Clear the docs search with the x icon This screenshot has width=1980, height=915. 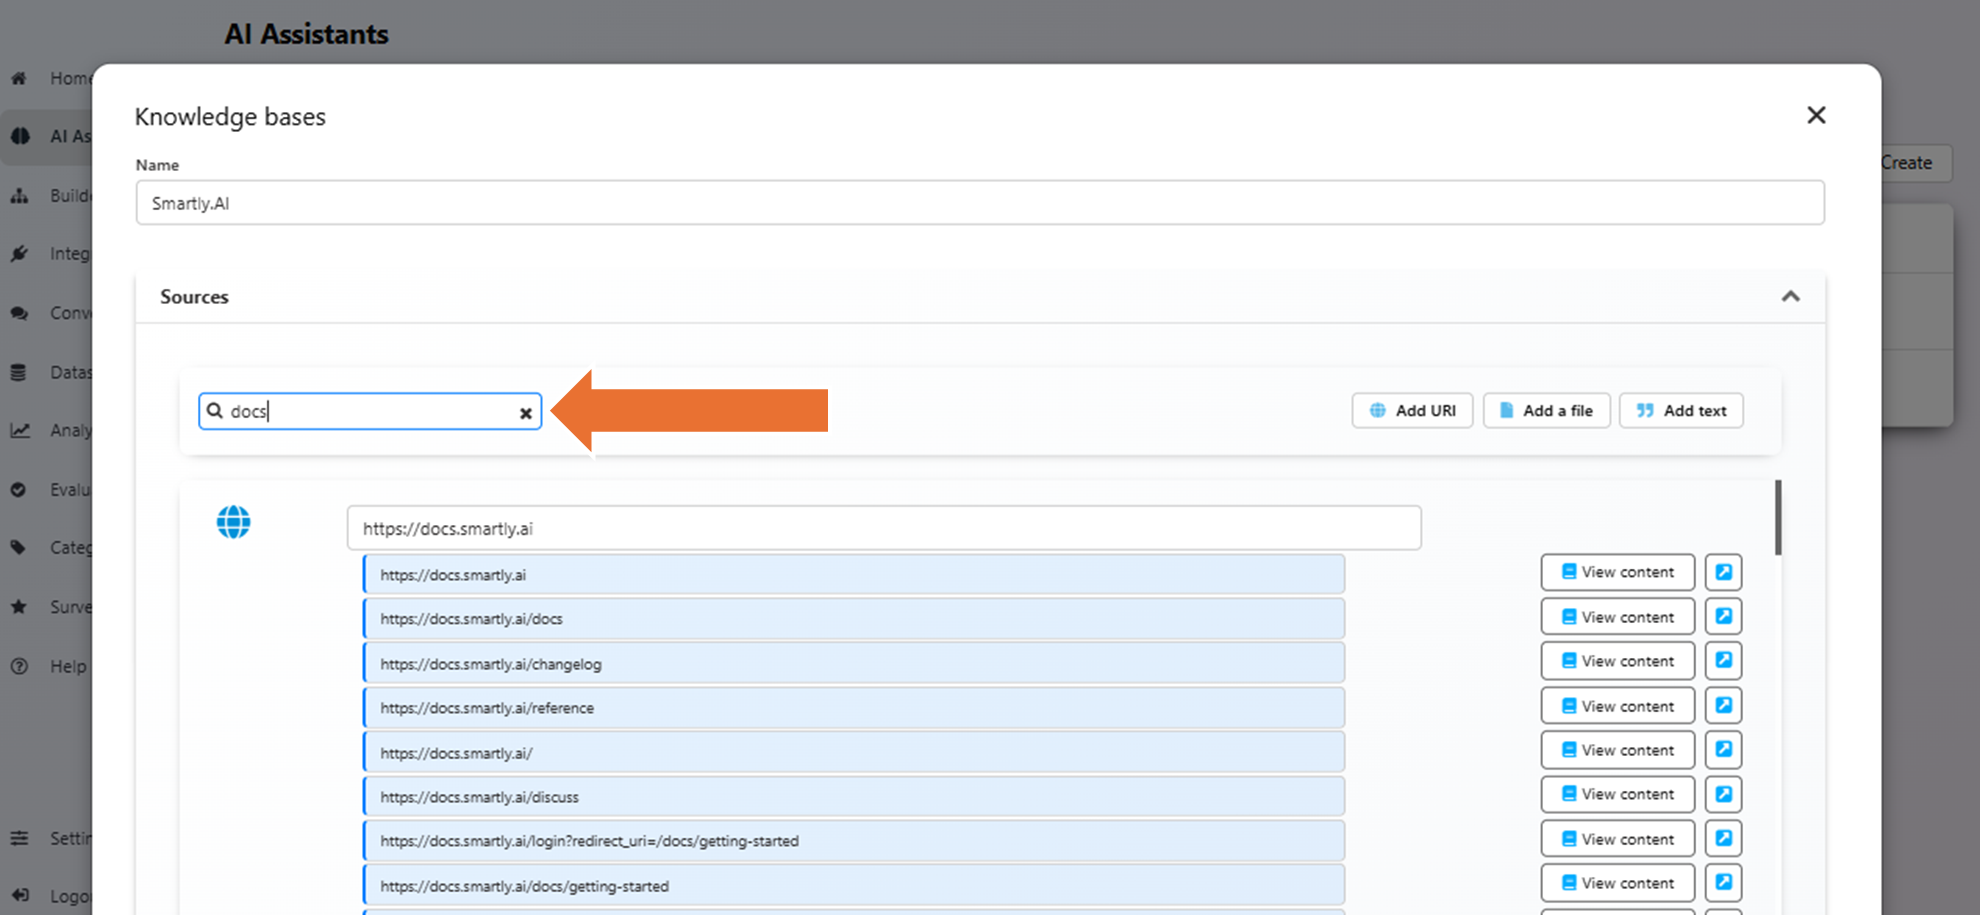[525, 413]
